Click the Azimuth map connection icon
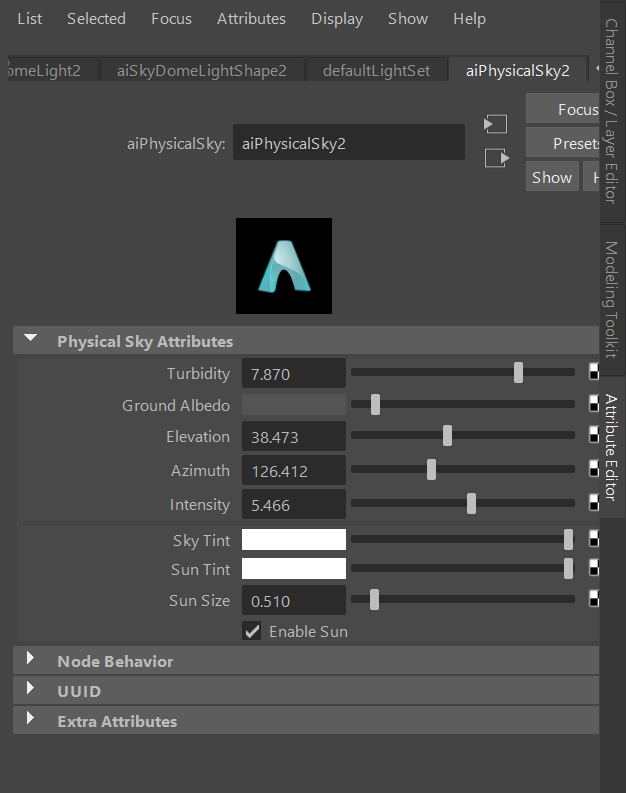The width and height of the screenshot is (626, 793). tap(594, 469)
